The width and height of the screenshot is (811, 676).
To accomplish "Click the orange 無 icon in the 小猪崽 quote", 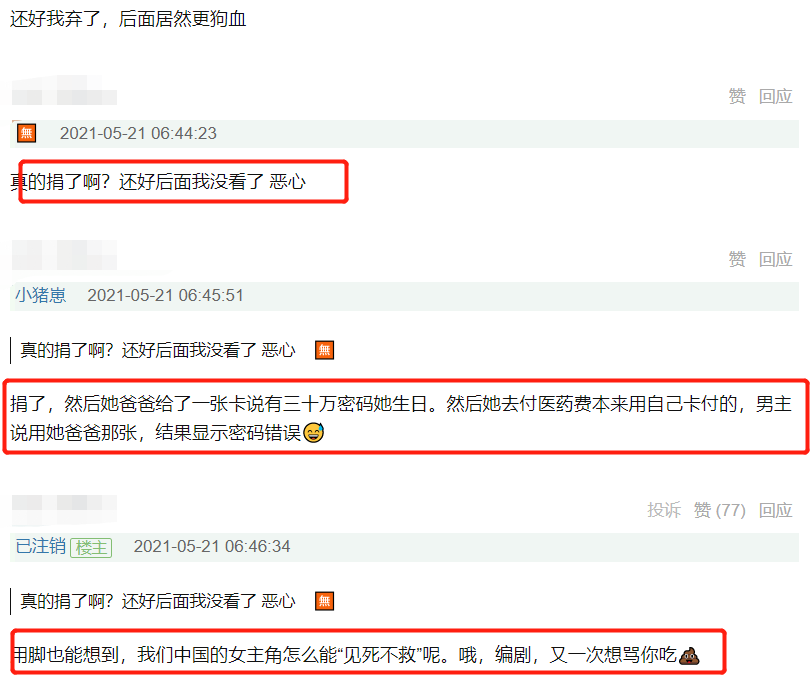I will (324, 350).
